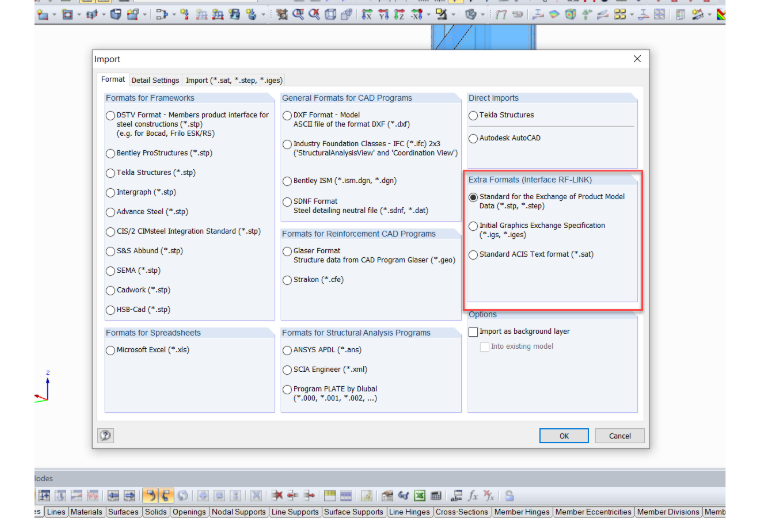Click the View in X direction icon
Screen dimensions: 760x518
(366, 15)
